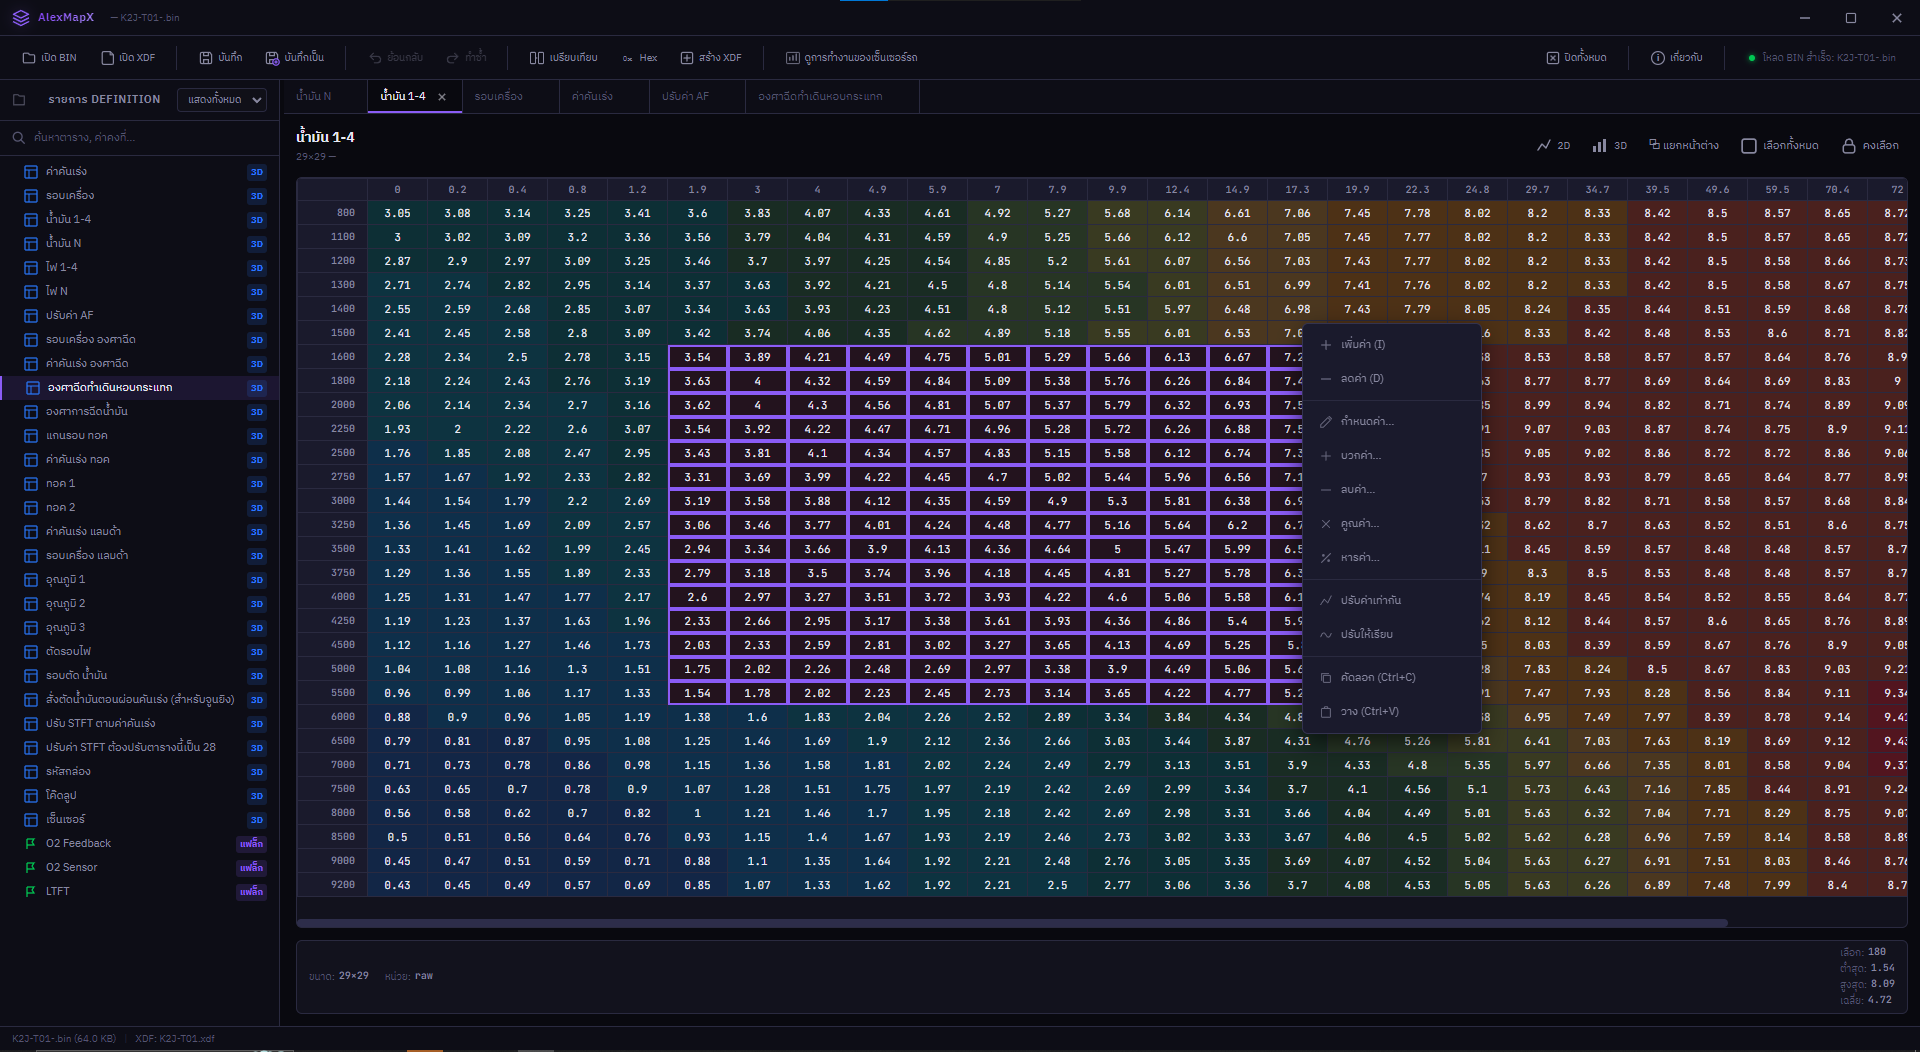Open the Hex viewer
The width and height of the screenshot is (1920, 1052).
(638, 57)
